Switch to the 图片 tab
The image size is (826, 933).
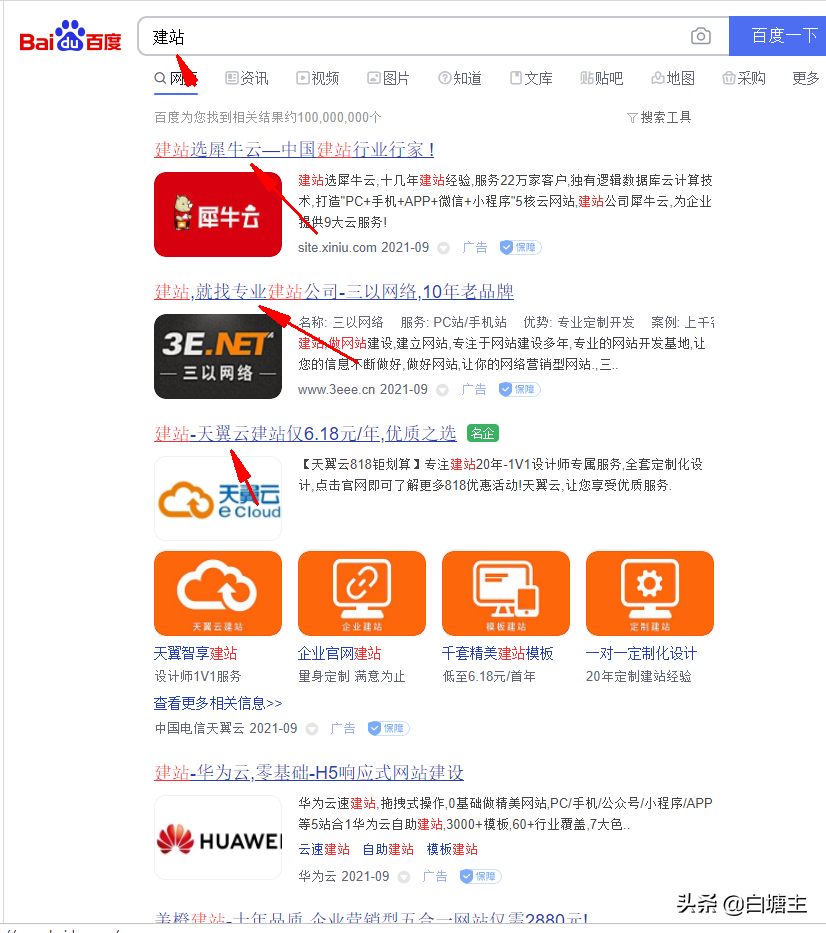(x=389, y=78)
